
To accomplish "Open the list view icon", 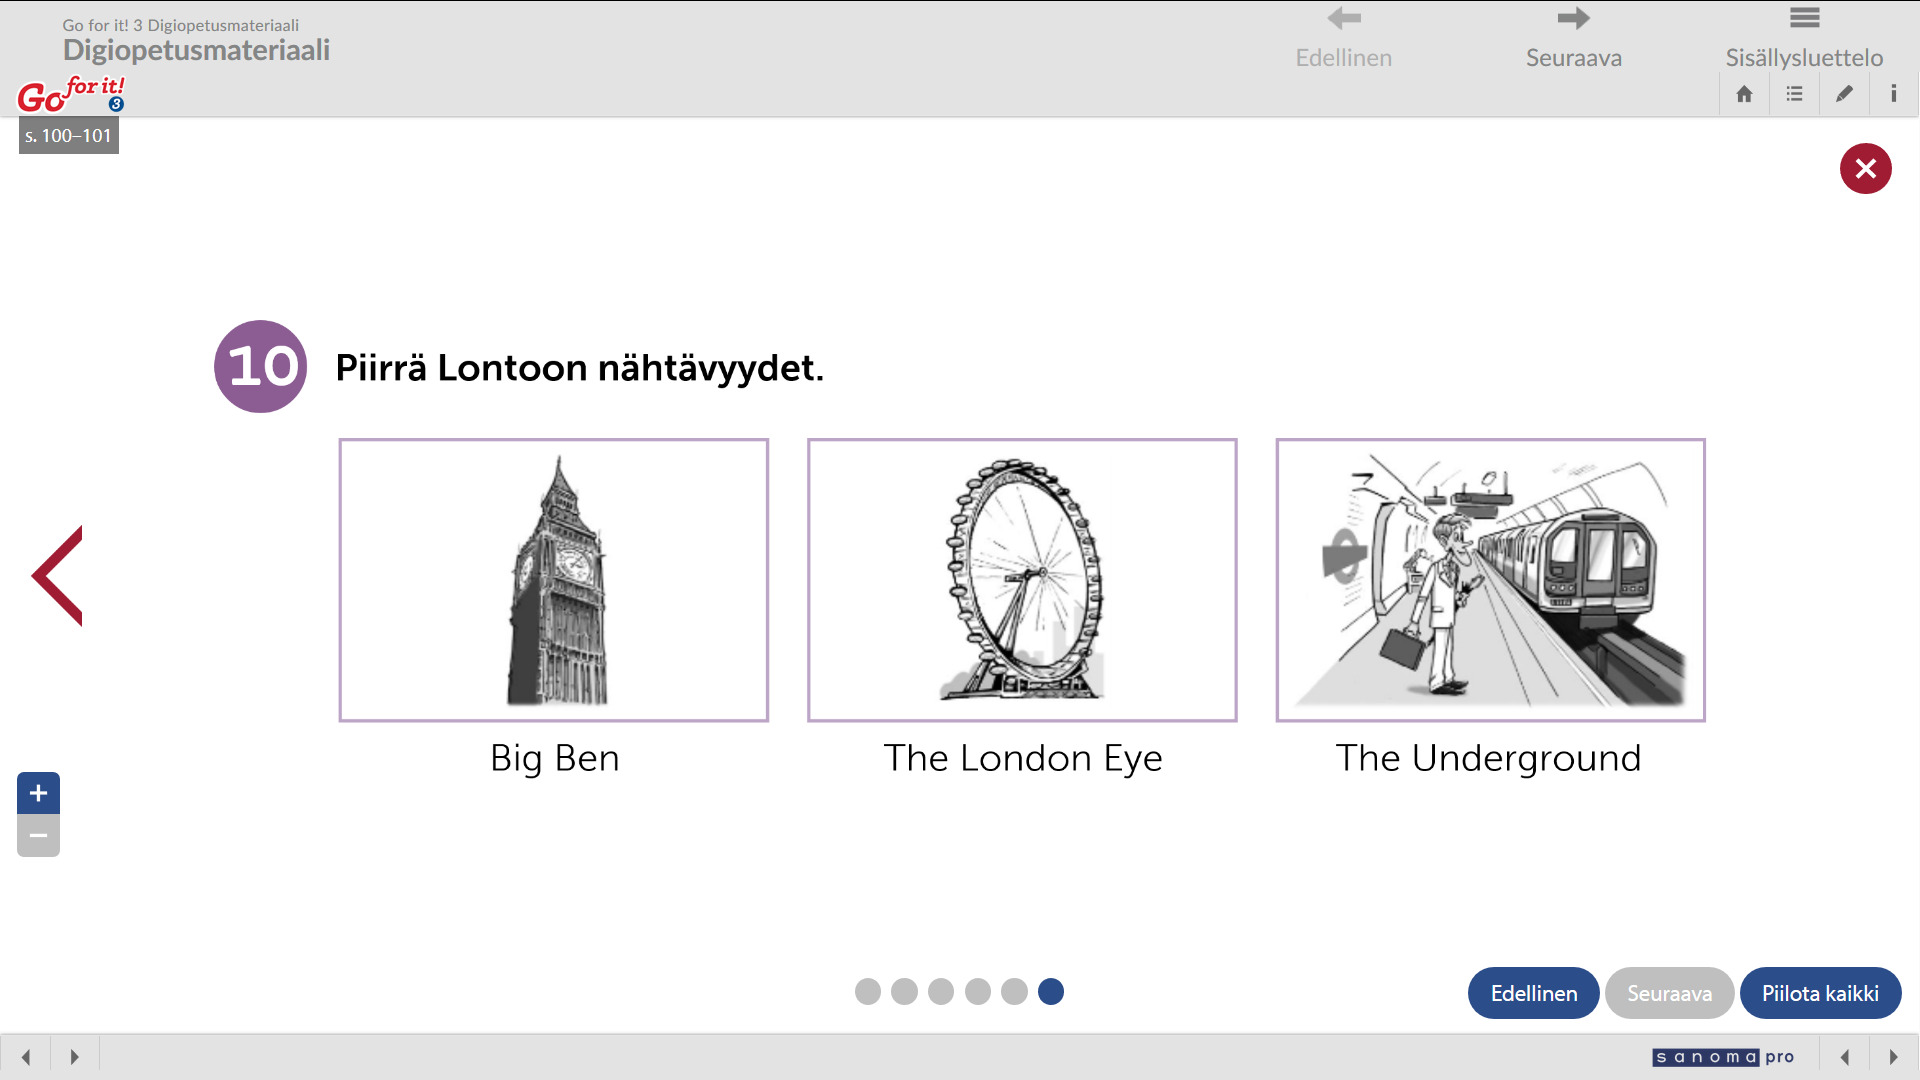I will pyautogui.click(x=1794, y=94).
